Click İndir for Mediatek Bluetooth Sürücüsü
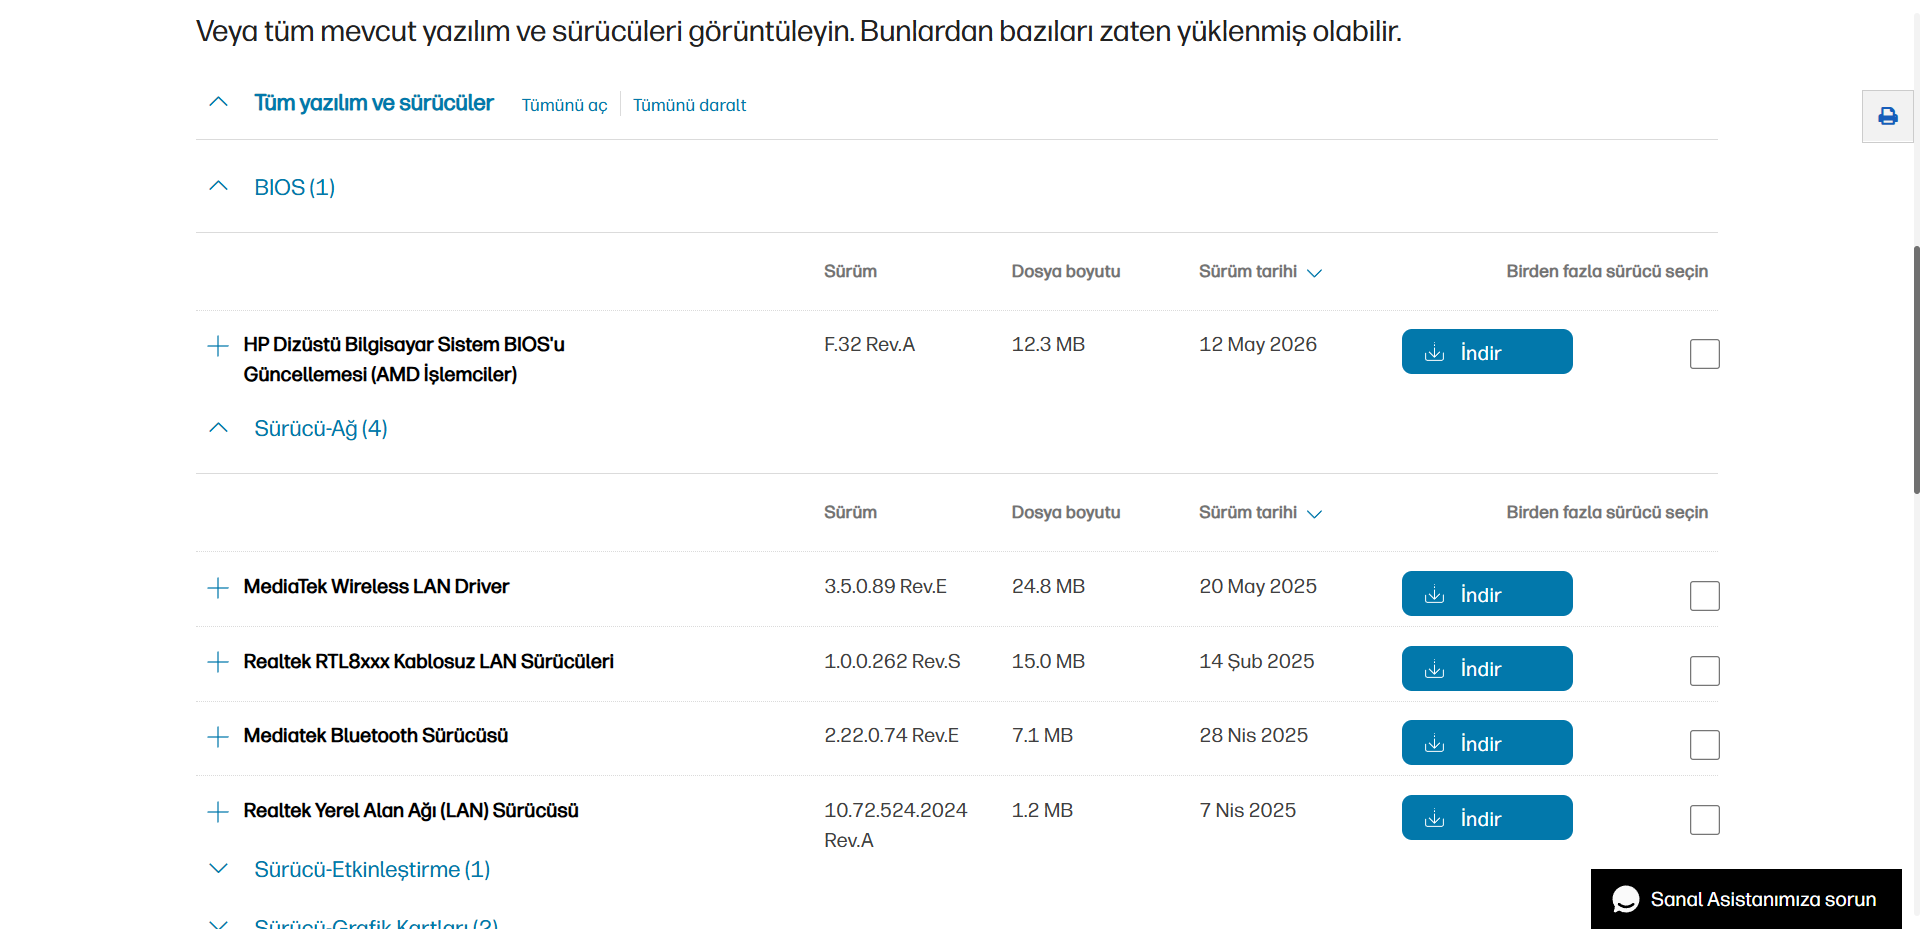Viewport: 1920px width, 929px height. 1487,743
